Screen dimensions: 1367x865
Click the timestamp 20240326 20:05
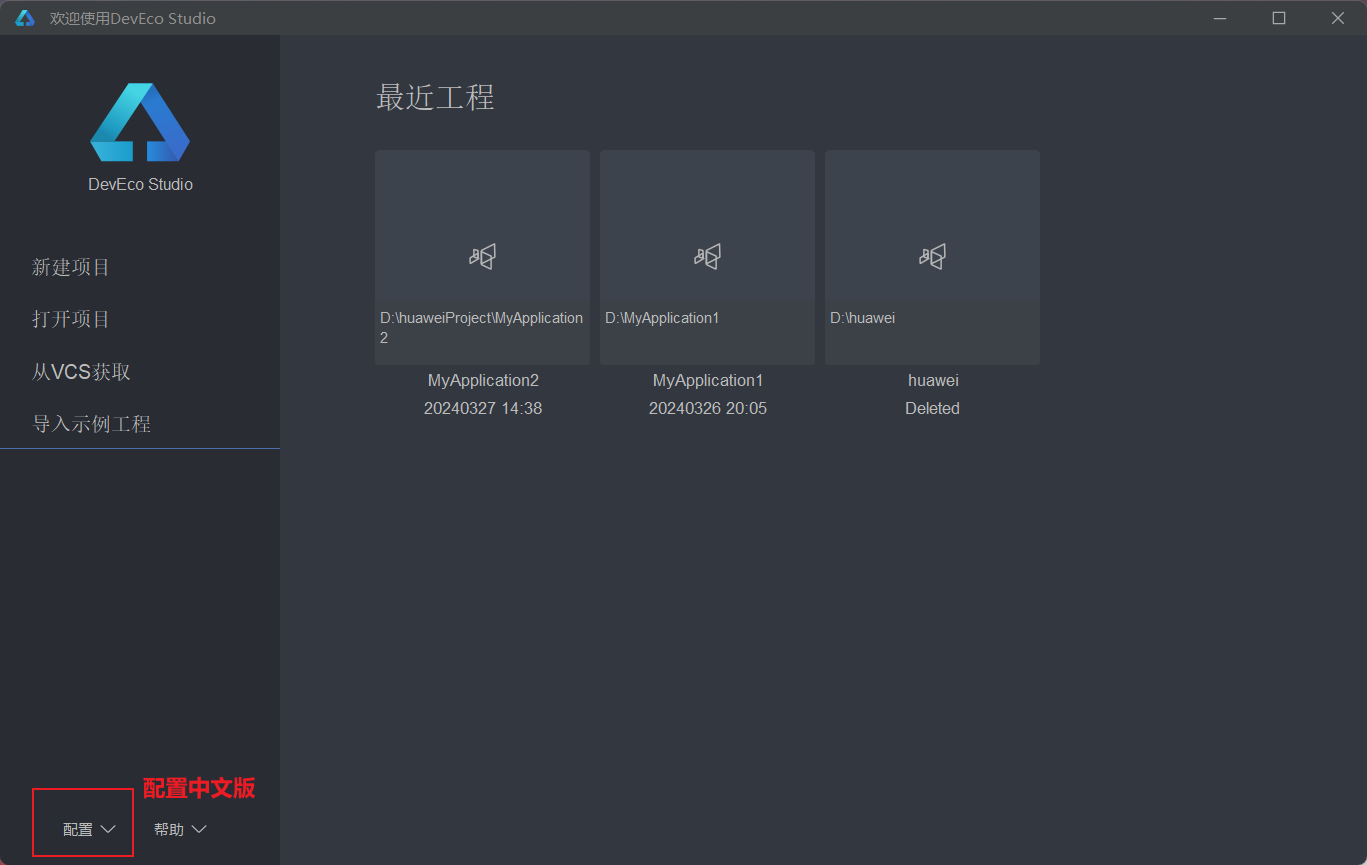coord(708,408)
